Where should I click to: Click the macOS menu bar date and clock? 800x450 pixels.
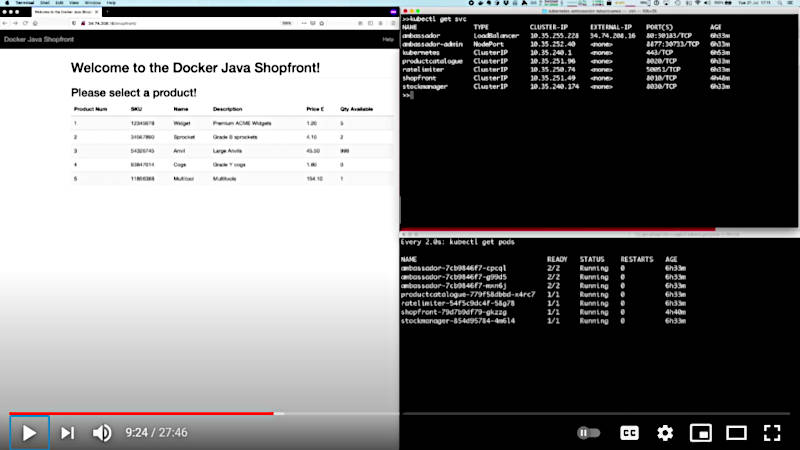[755, 3]
